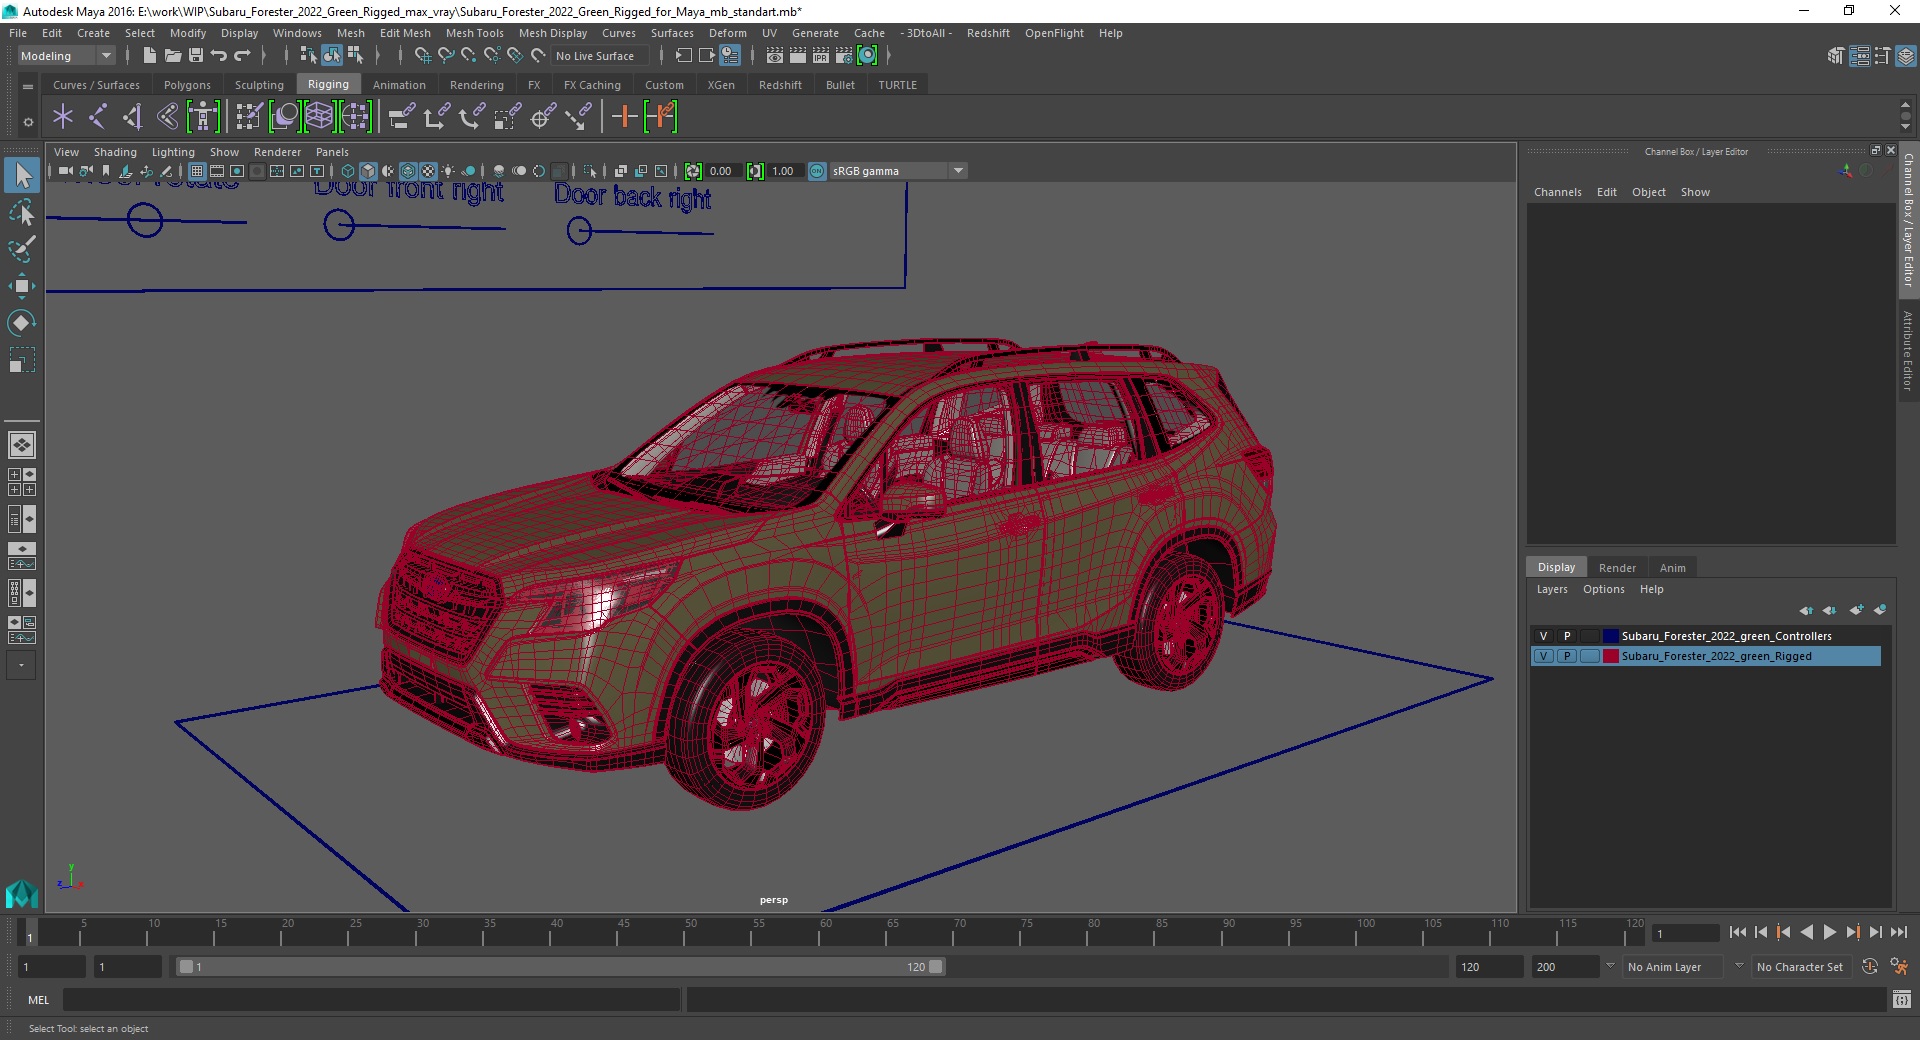Click the Set Key shelf icon
1920x1040 pixels.
click(x=625, y=117)
